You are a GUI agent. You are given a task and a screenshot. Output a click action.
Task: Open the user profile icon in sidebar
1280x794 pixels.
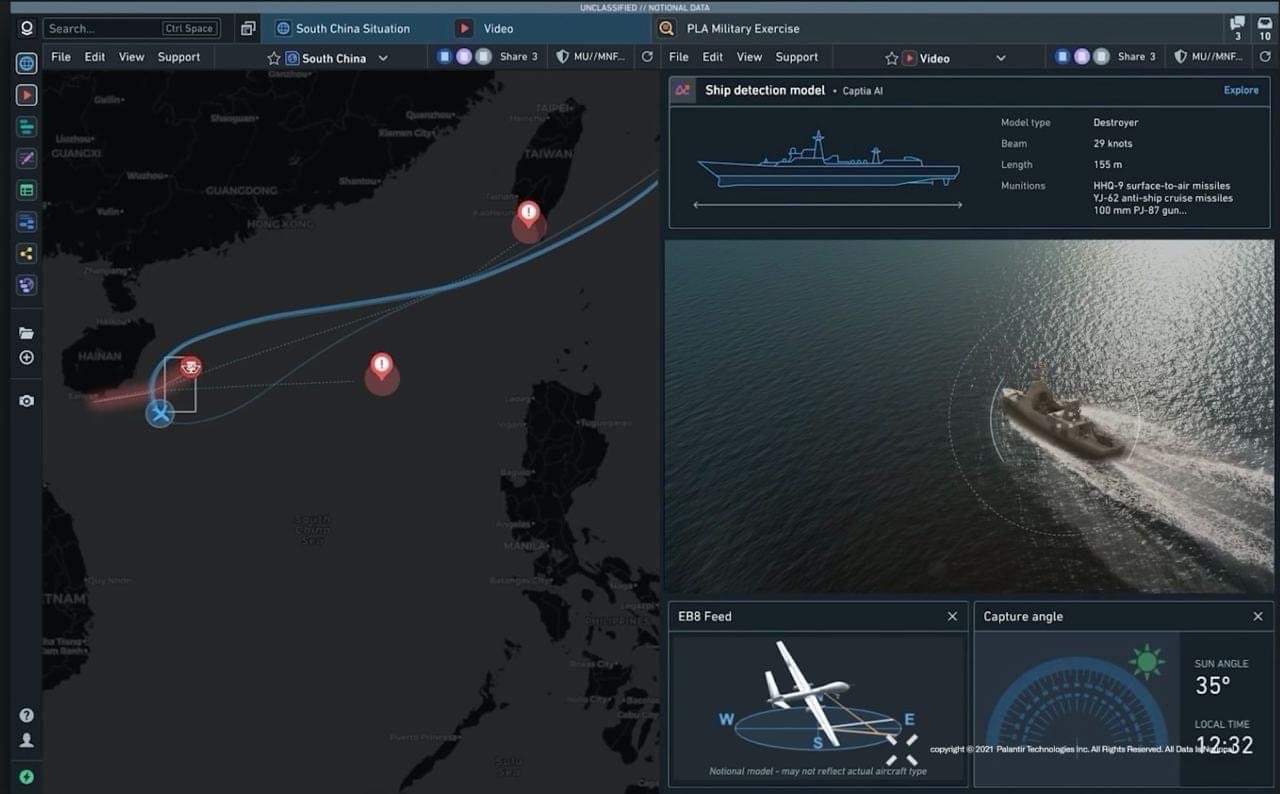(27, 741)
